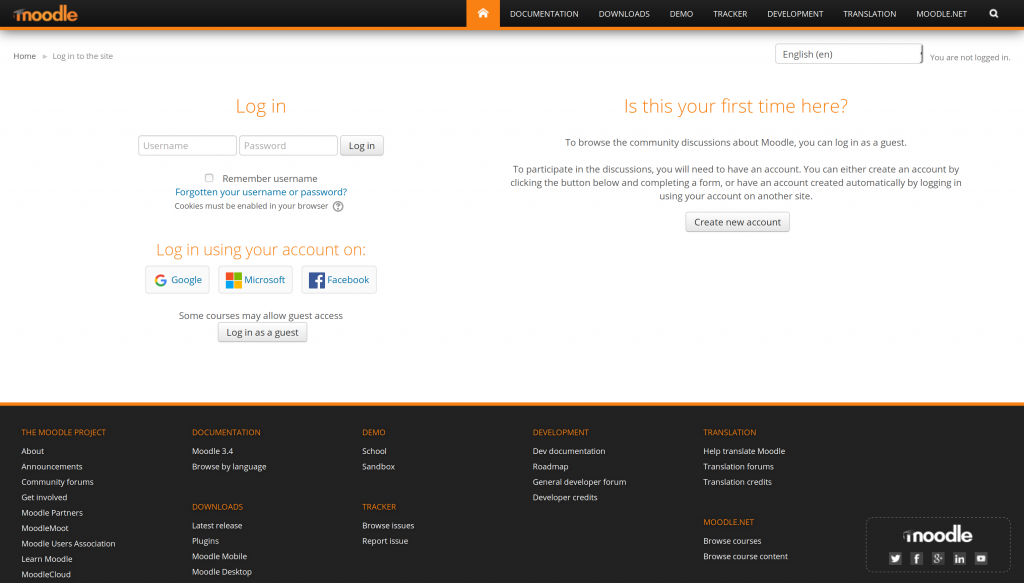Open Moodle's Twitter page from the footer
Screen dimensions: 1024x583
tap(895, 558)
